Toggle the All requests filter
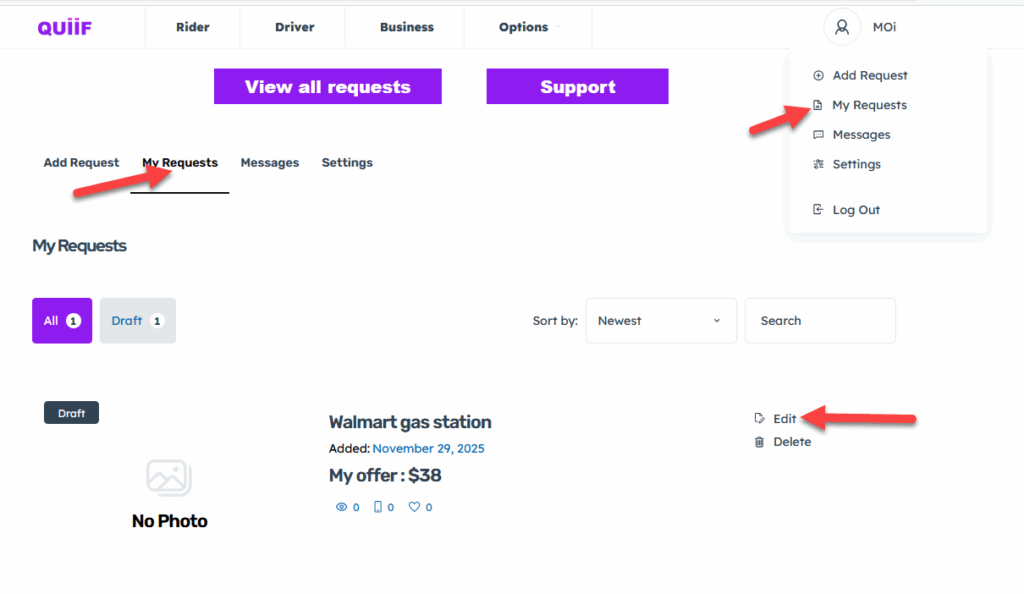This screenshot has width=1024, height=594. tap(62, 321)
